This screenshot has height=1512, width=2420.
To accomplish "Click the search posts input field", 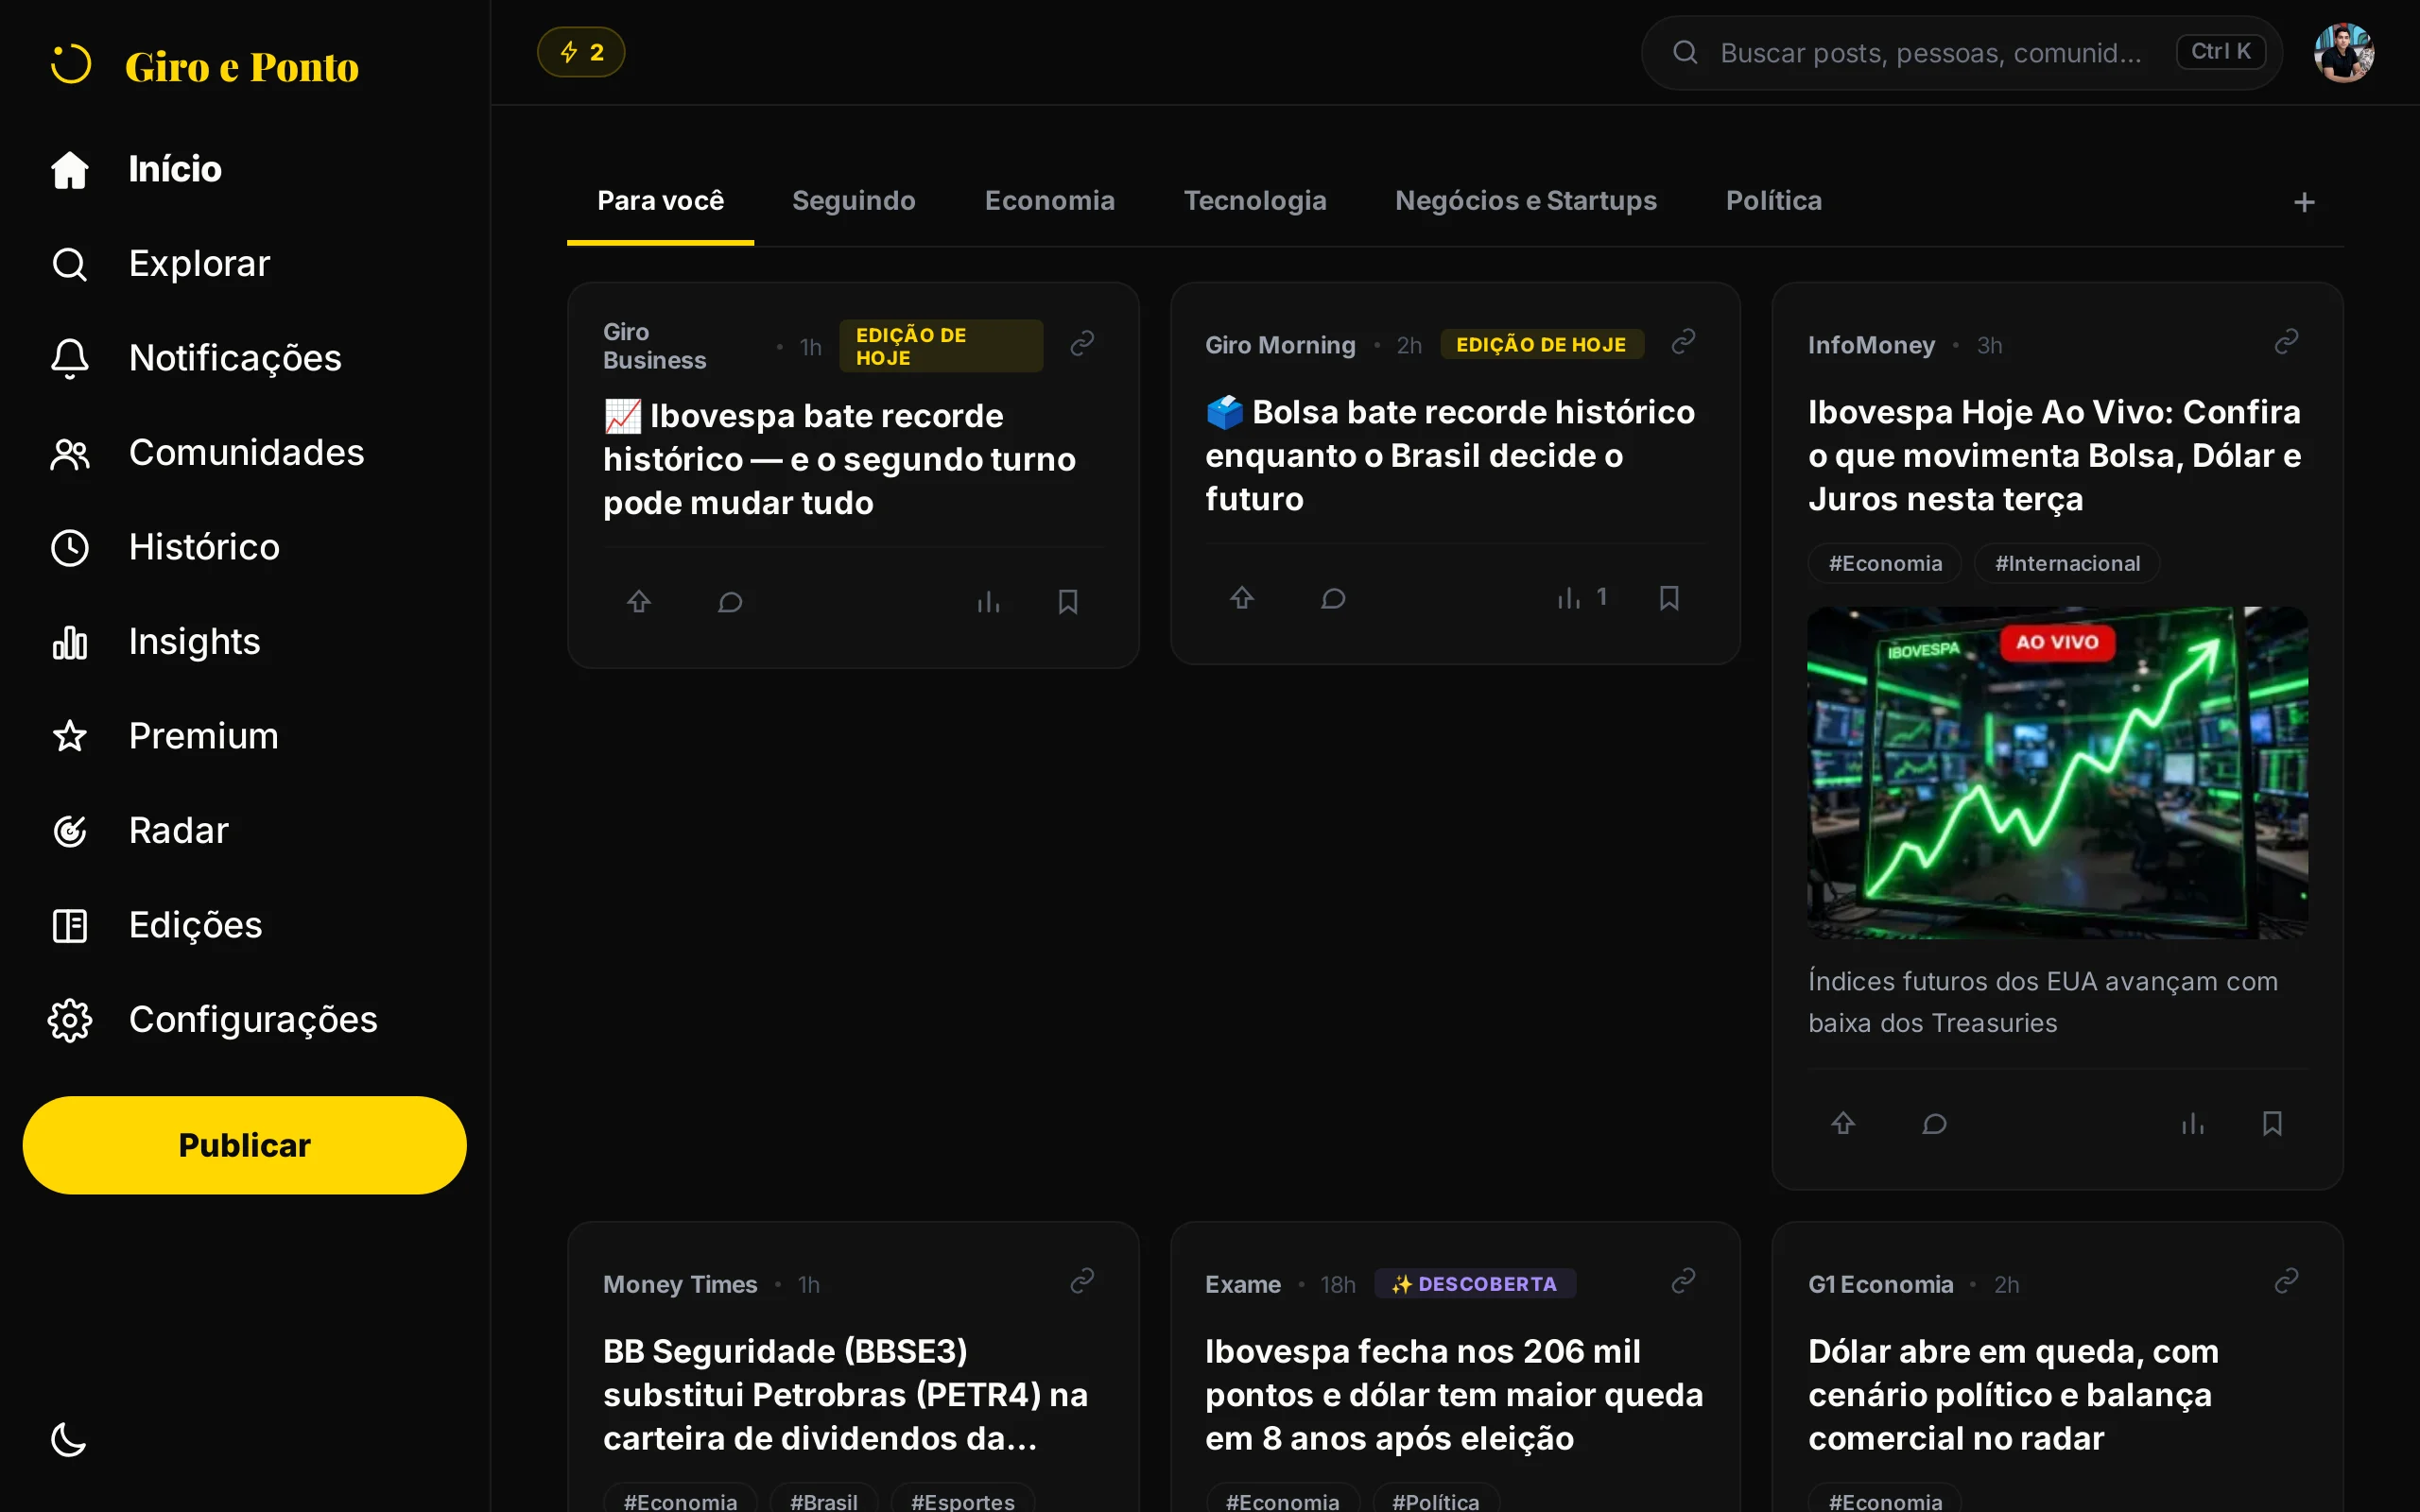I will pyautogui.click(x=1961, y=52).
